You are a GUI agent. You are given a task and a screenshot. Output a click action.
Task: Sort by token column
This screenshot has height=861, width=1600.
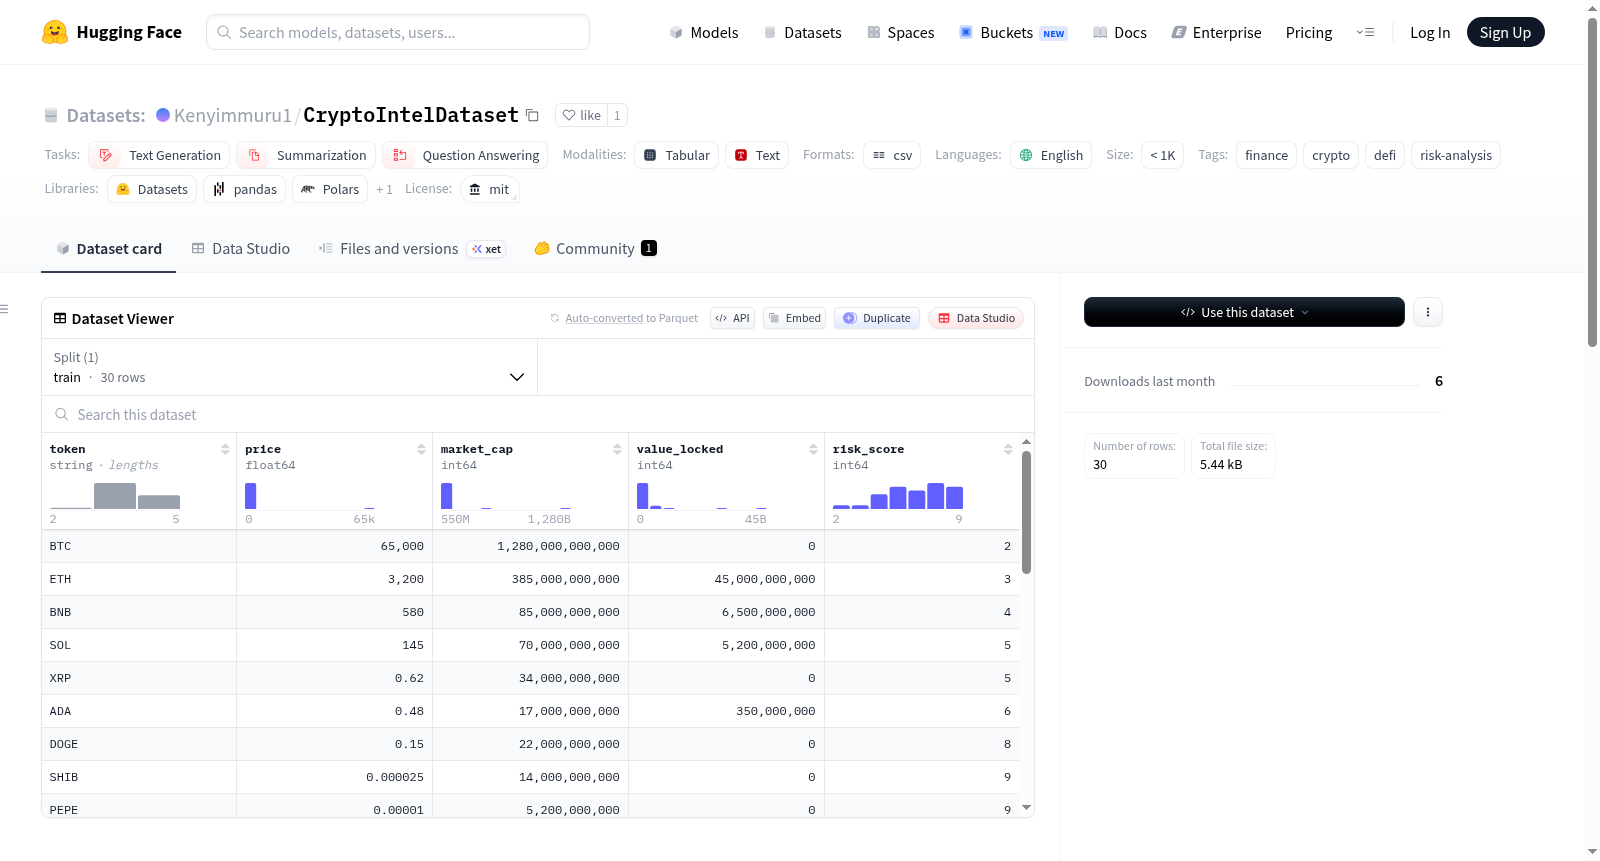tap(225, 449)
